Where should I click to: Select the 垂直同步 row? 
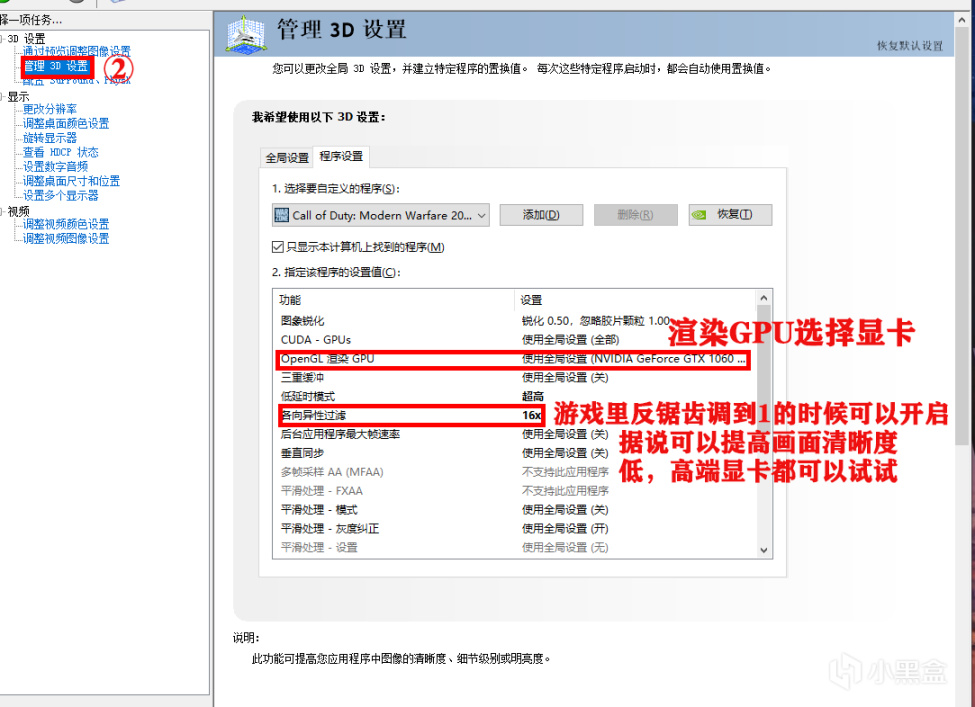pos(515,453)
